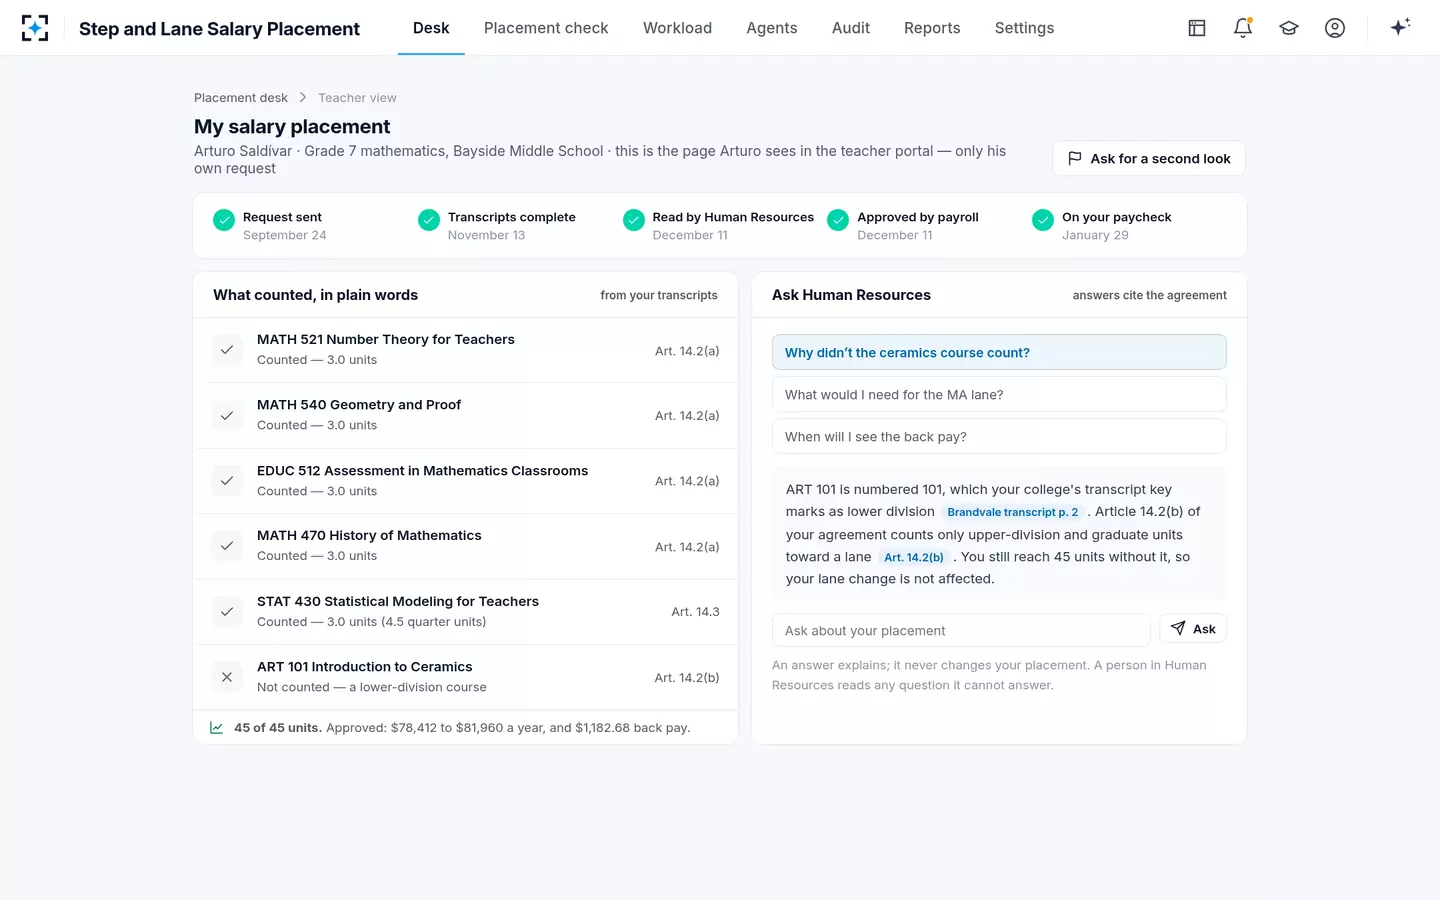Open the layout panel icon in header
This screenshot has height=900, width=1440.
click(1197, 28)
